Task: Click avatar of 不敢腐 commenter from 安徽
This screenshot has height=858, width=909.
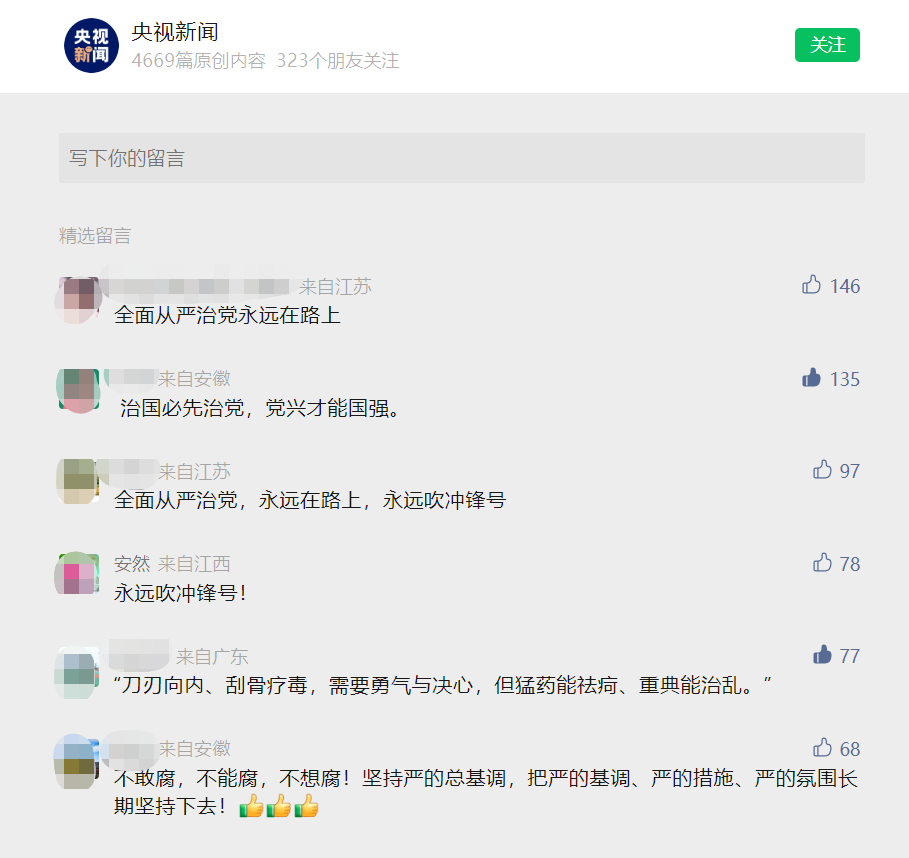Action: (77, 762)
